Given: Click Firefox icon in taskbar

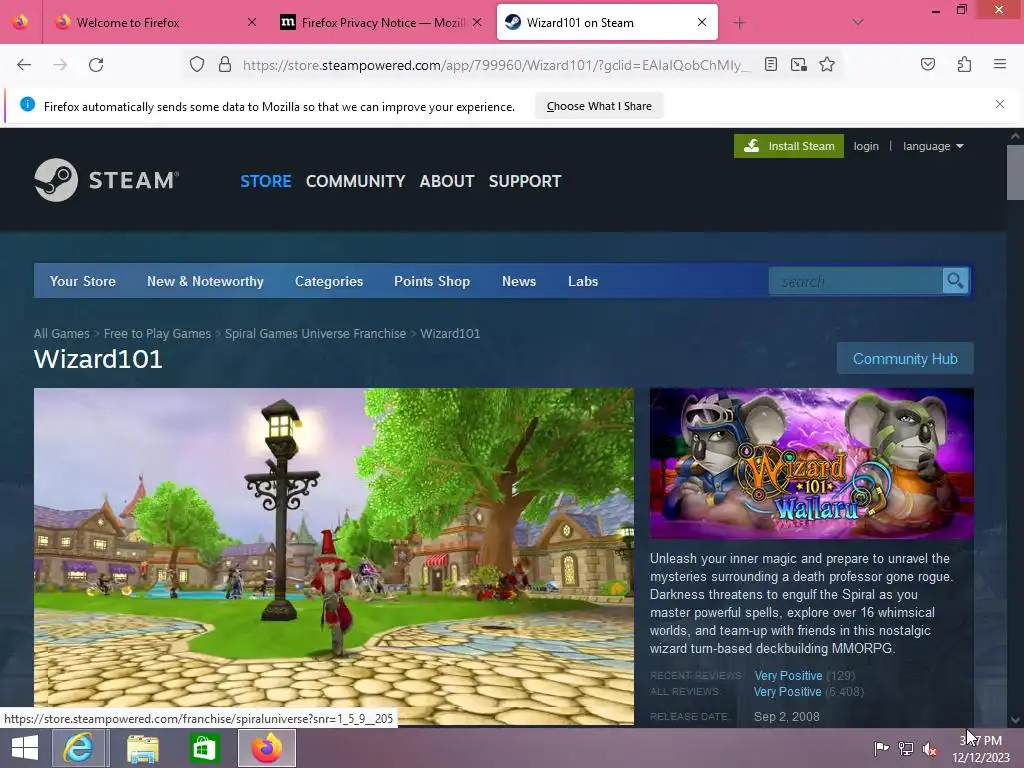Looking at the screenshot, I should pos(267,748).
